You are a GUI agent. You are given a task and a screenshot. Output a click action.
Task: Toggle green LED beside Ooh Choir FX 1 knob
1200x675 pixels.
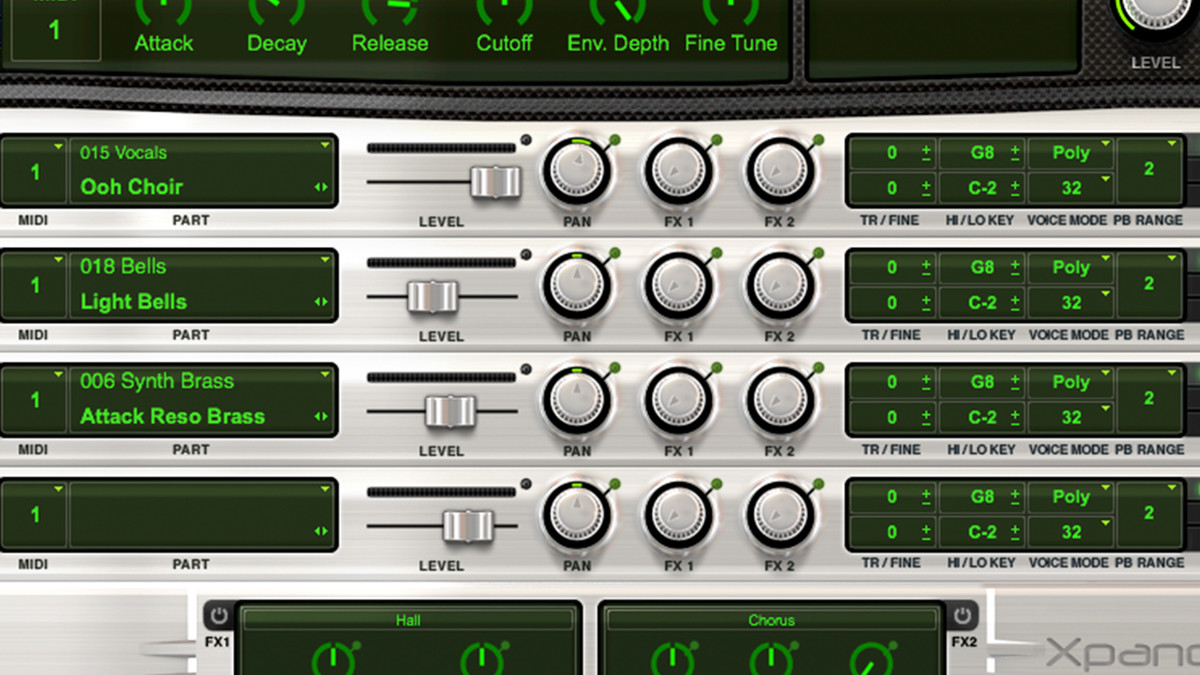(x=717, y=140)
